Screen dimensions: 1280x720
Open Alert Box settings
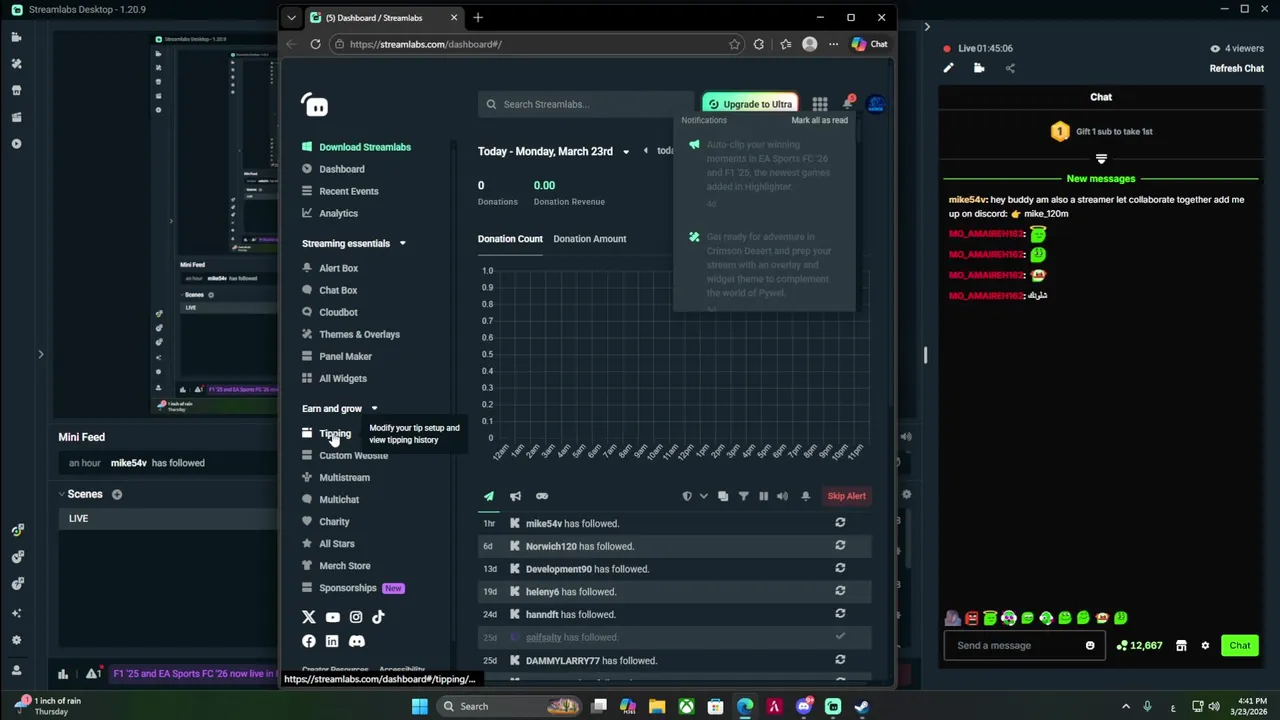coord(338,268)
